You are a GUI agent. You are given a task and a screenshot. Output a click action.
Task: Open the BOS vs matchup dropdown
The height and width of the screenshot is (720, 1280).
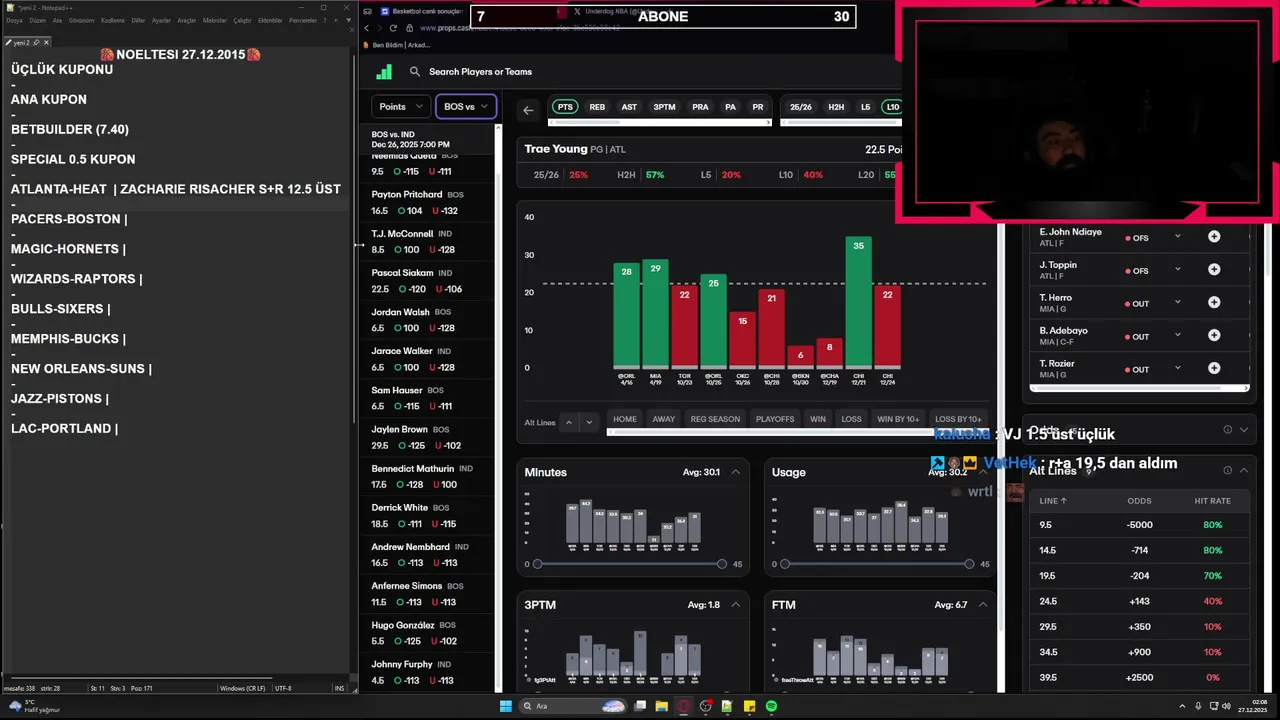466,107
